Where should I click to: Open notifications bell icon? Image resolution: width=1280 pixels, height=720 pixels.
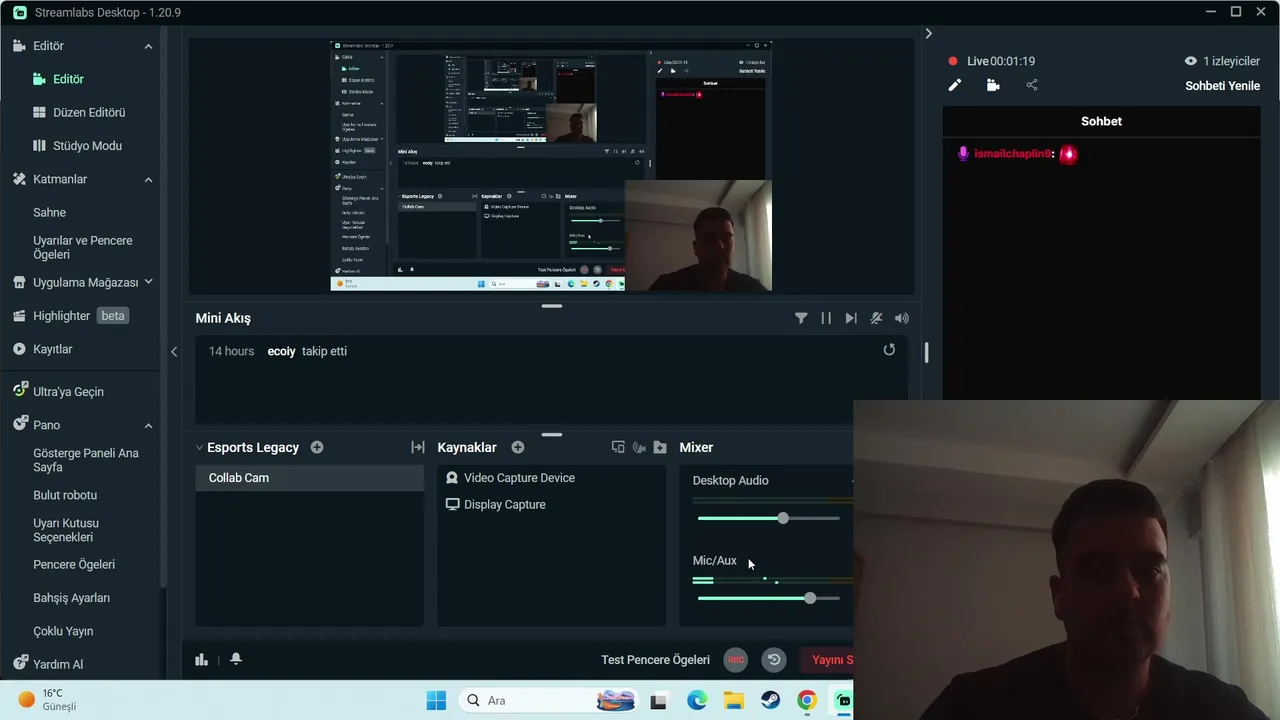tap(236, 659)
